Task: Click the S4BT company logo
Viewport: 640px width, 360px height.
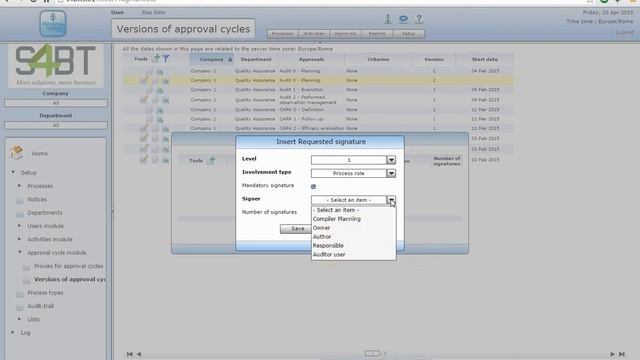Action: [56, 65]
